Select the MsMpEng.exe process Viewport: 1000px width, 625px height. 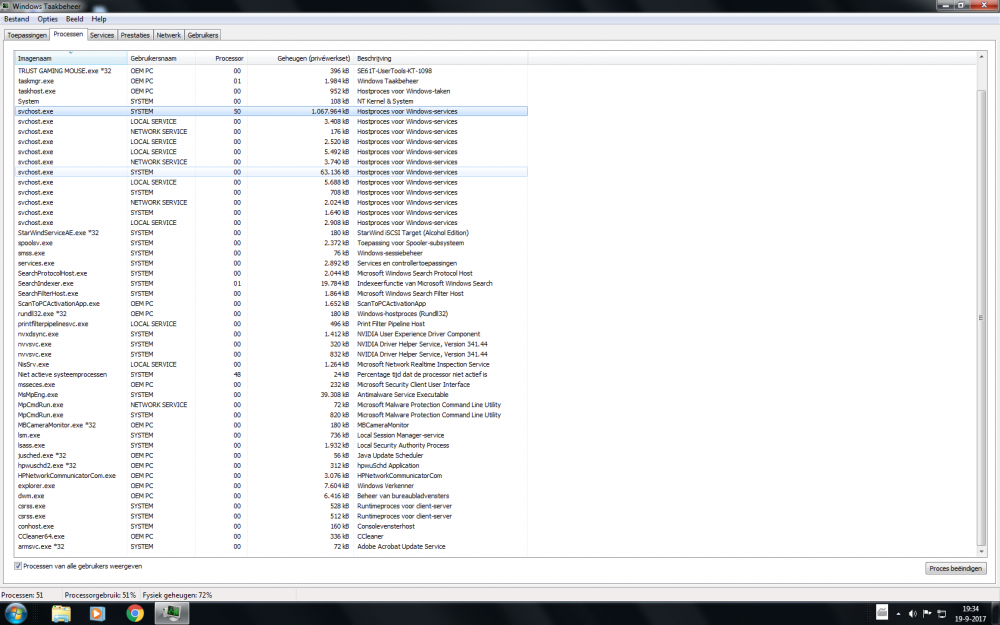271,395
